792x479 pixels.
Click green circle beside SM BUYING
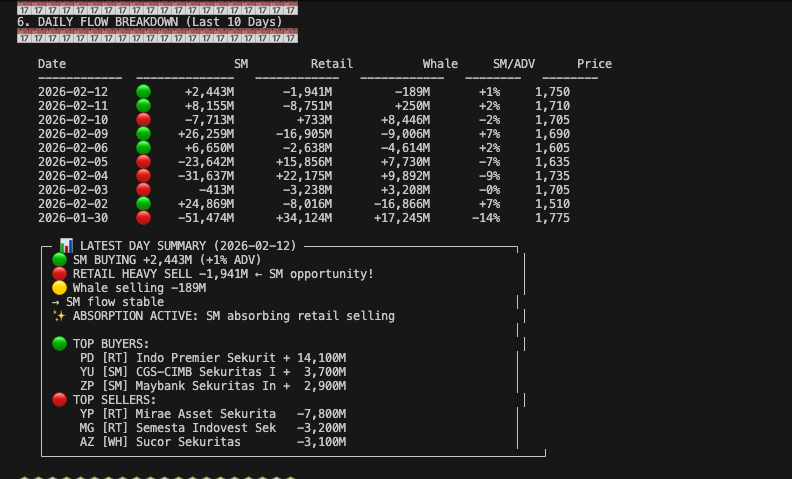tap(59, 260)
